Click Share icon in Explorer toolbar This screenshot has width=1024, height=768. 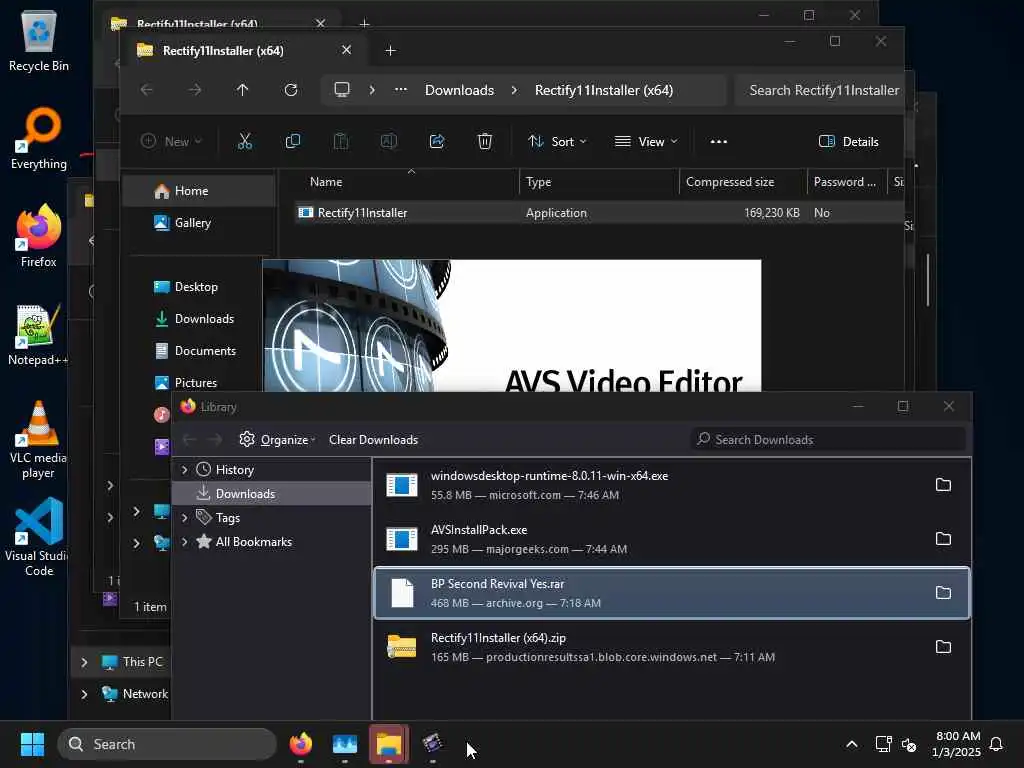(x=437, y=141)
